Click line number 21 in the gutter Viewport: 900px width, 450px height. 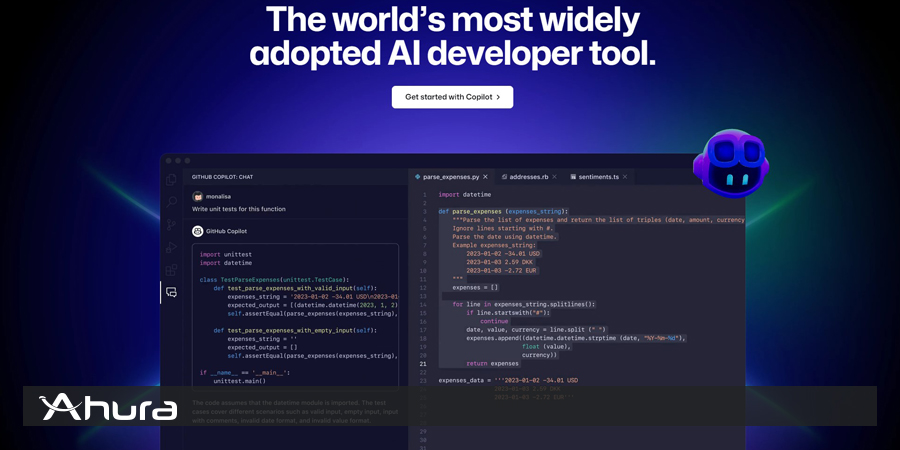[x=423, y=363]
